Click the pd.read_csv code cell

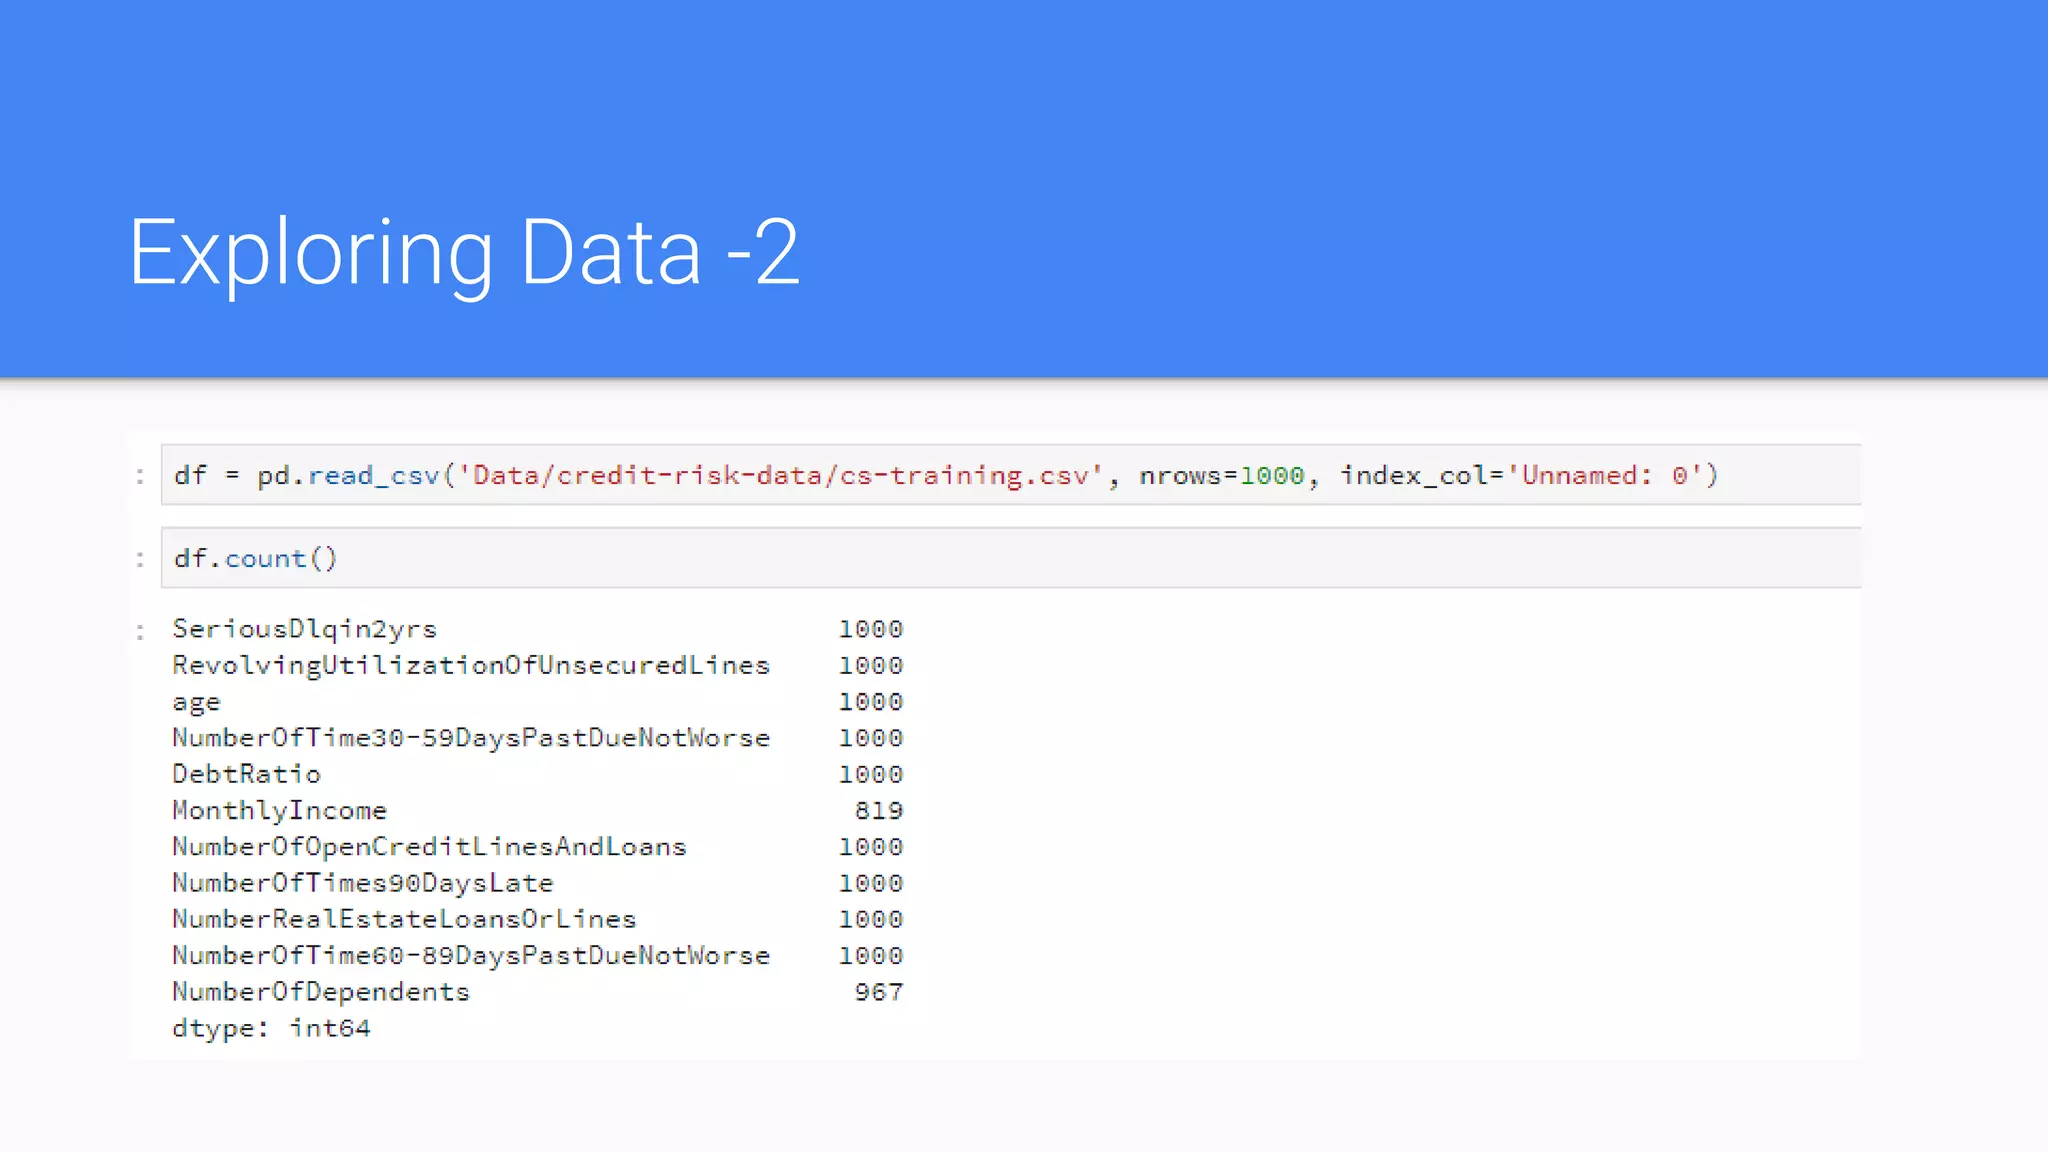1010,475
